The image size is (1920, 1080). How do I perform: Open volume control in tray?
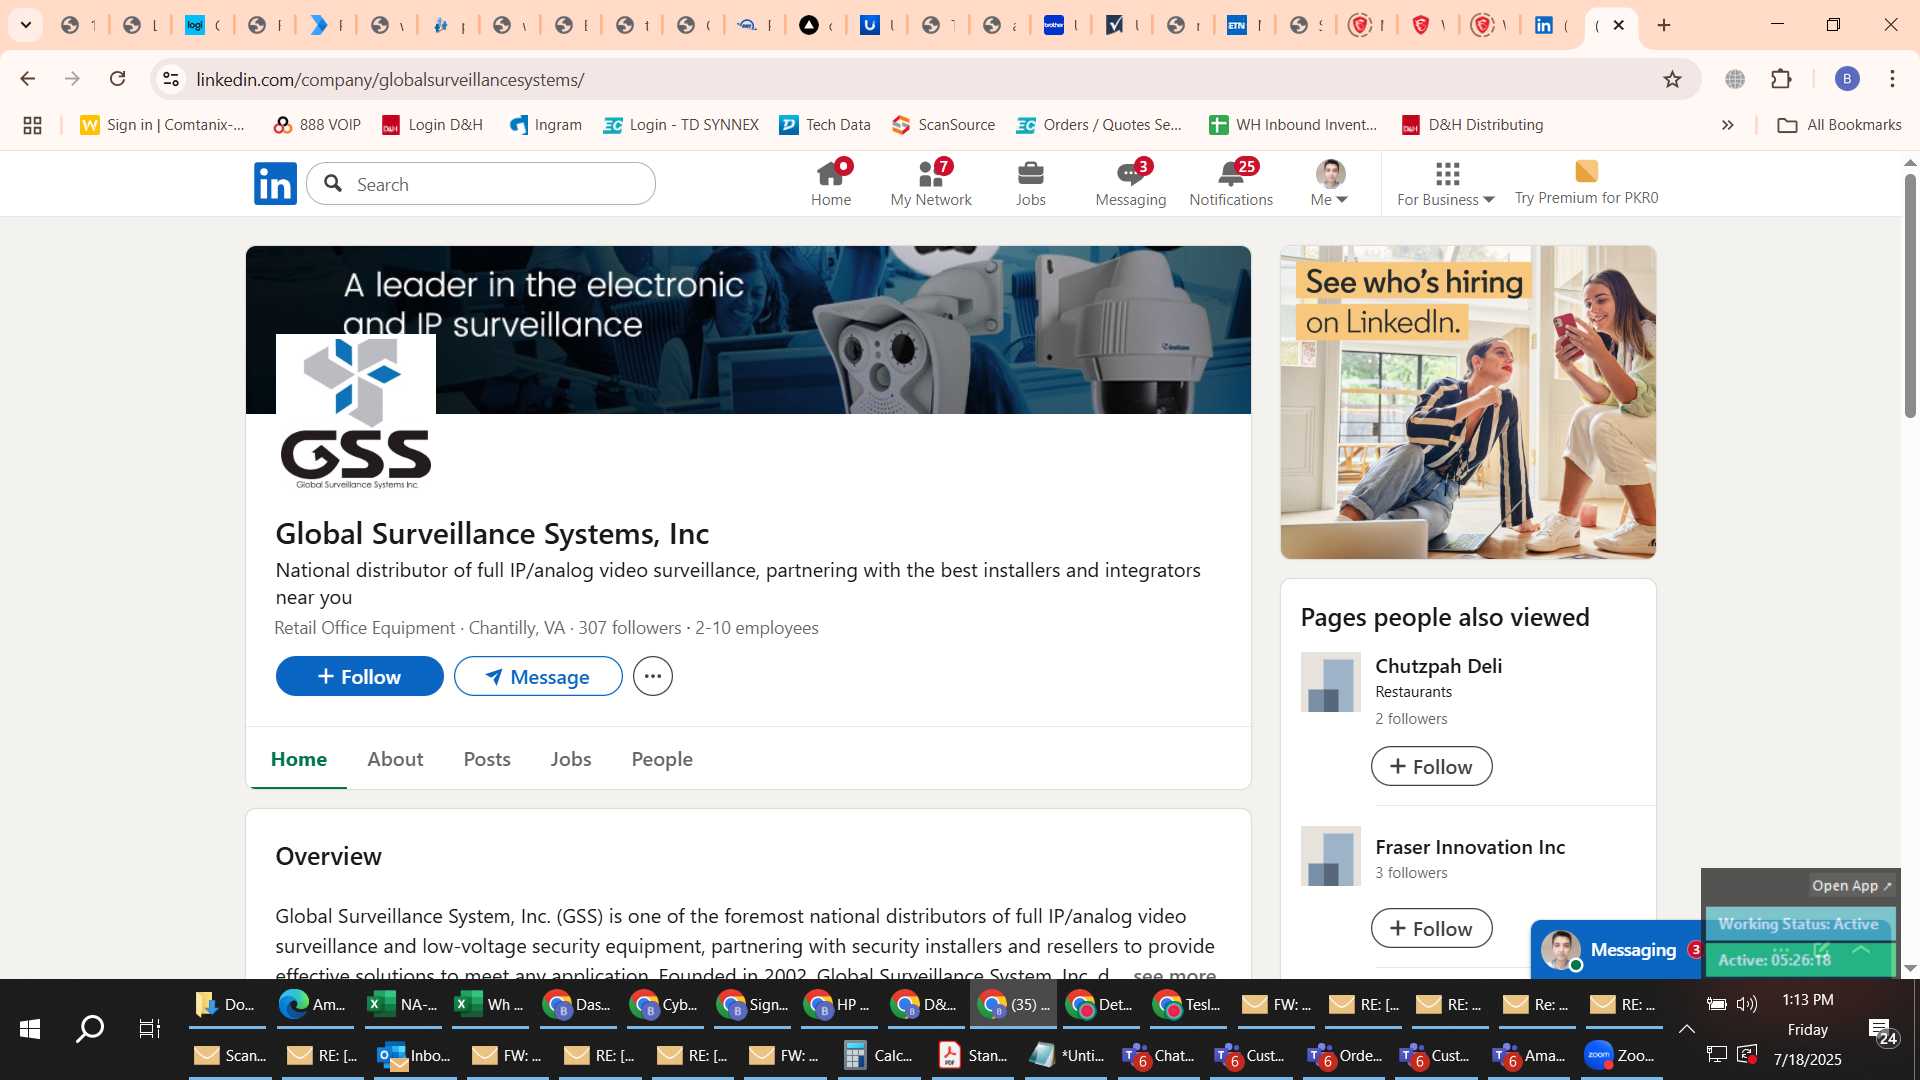[x=1747, y=1003]
